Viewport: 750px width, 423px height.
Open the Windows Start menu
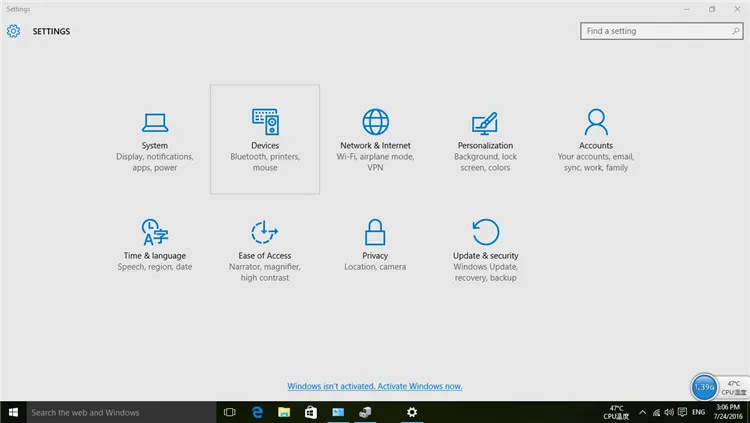(x=13, y=412)
